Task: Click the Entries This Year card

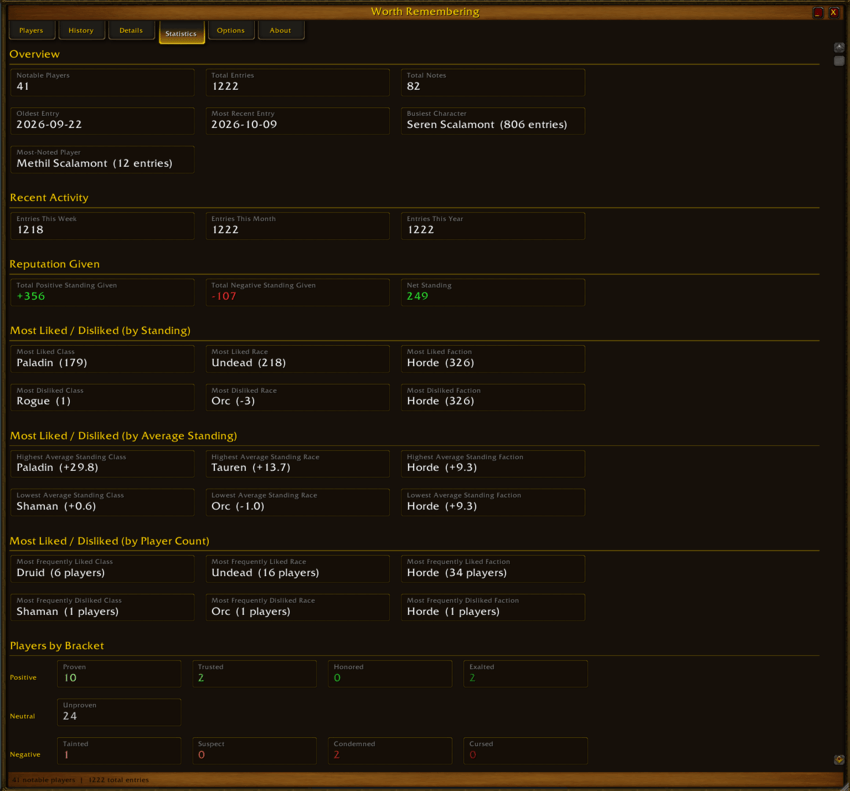Action: tap(493, 226)
